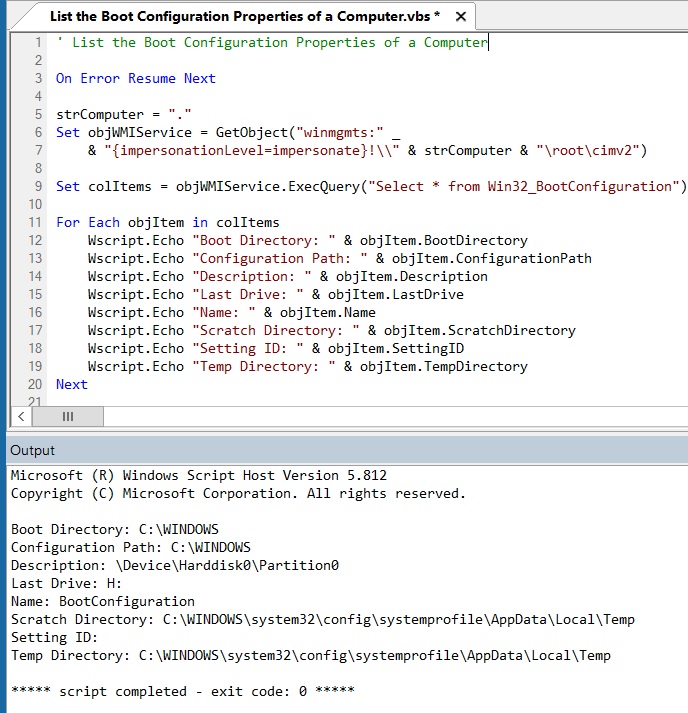Click the Win32_BootConfiguration query string
Viewport: 688px width, 713px height.
point(524,186)
